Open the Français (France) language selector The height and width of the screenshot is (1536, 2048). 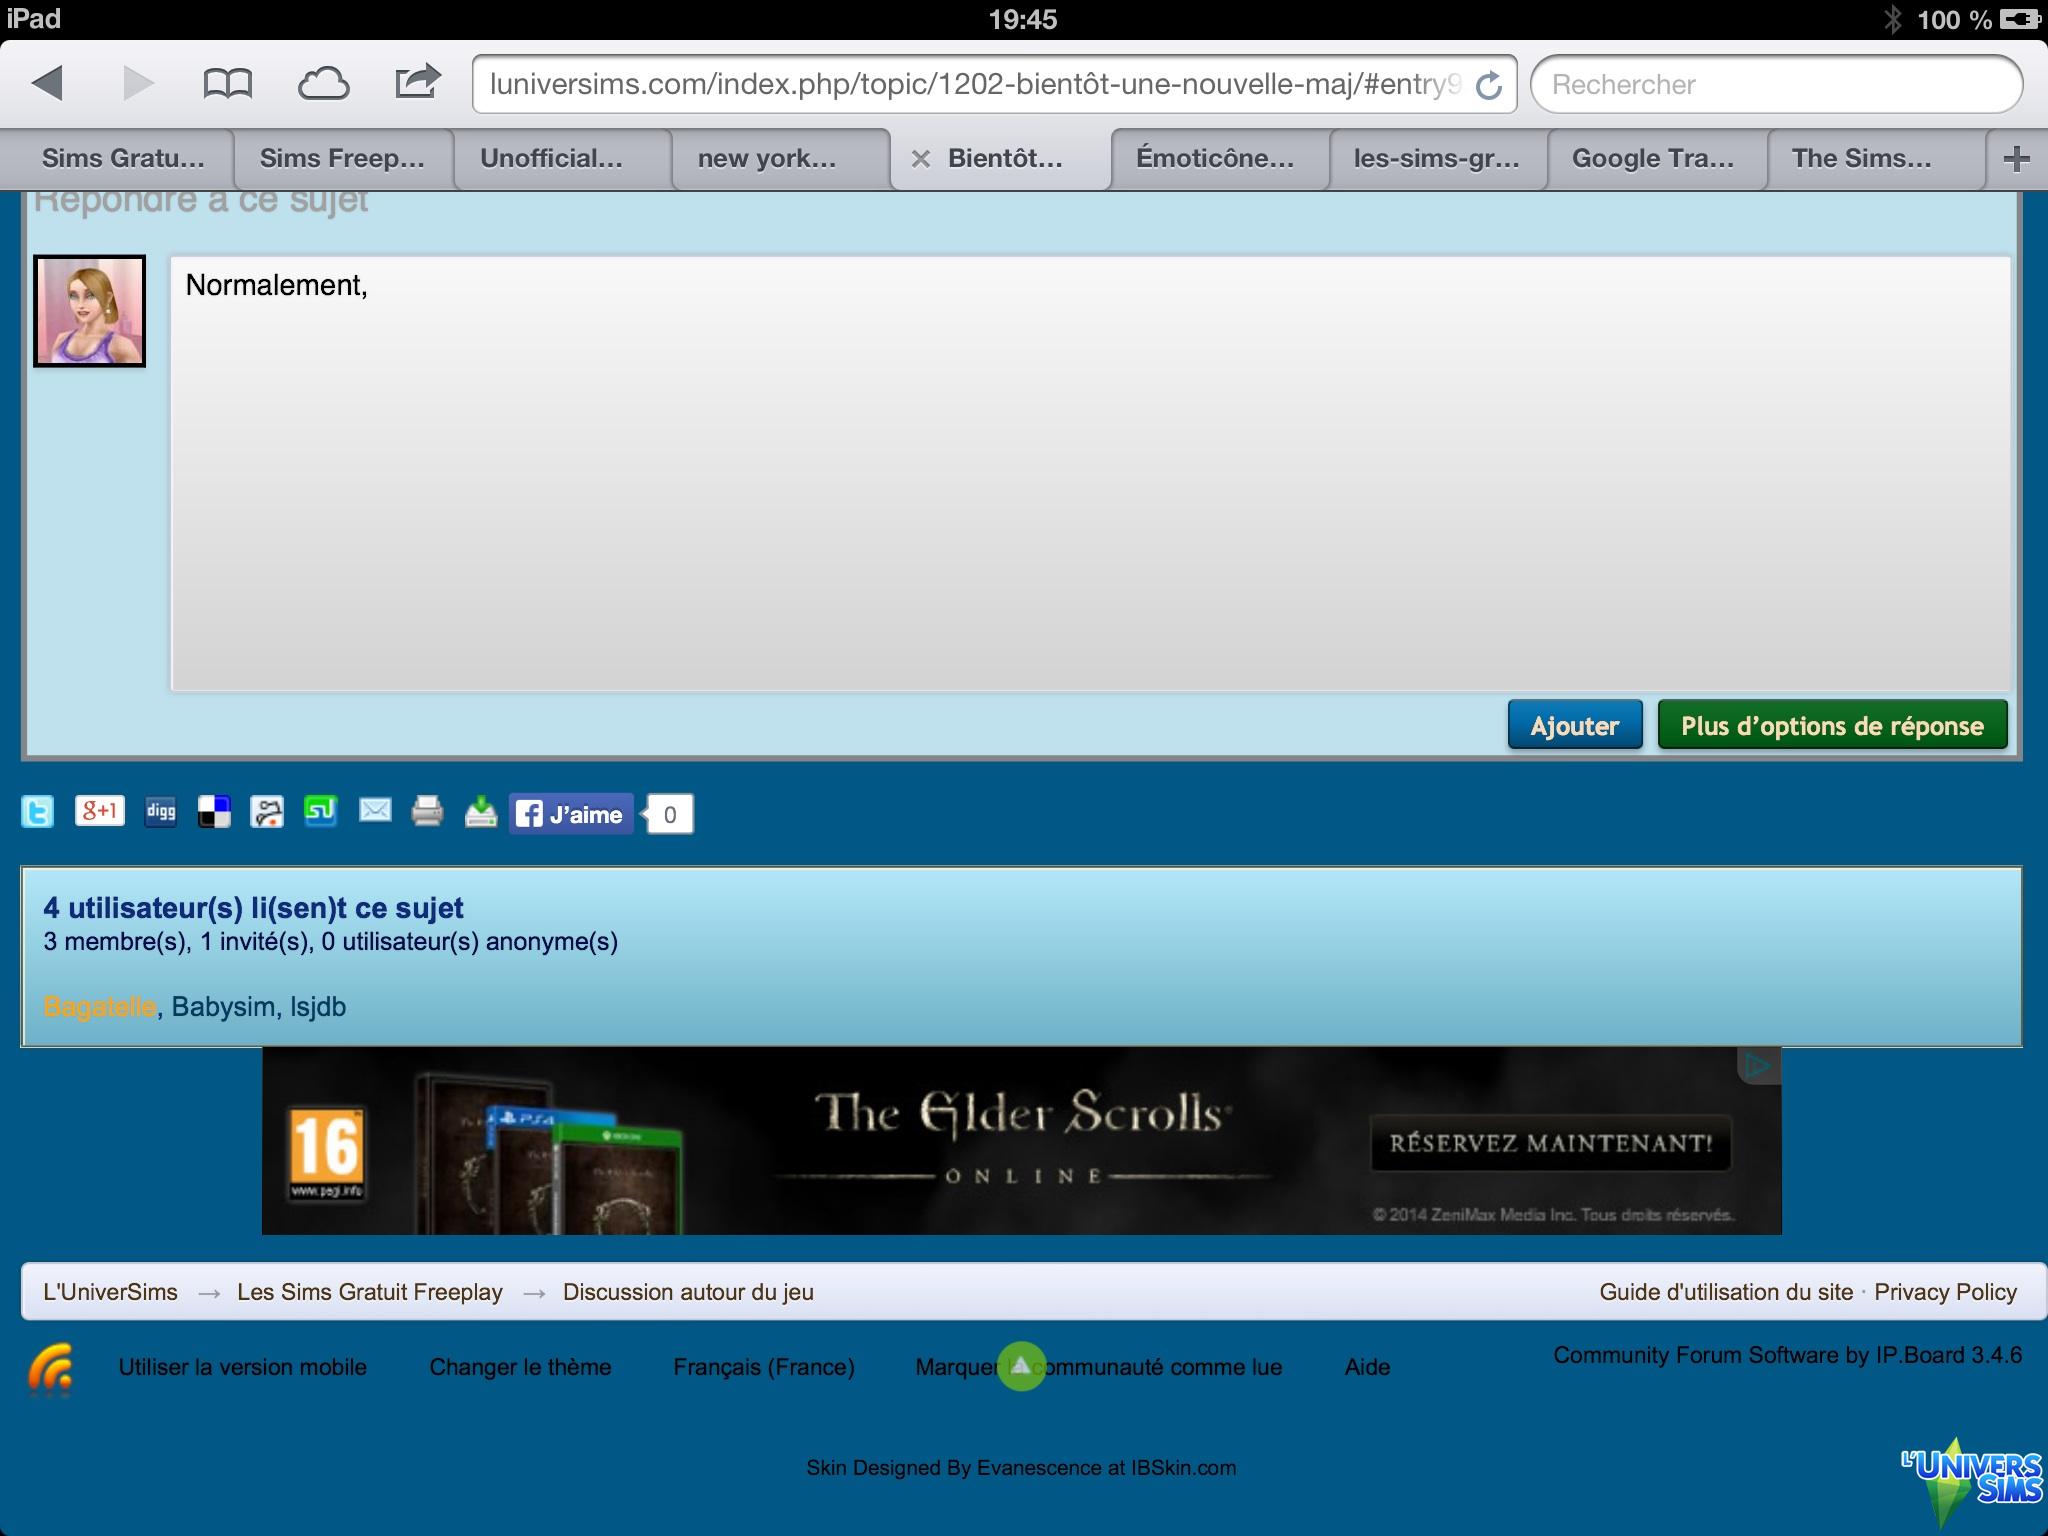[764, 1367]
